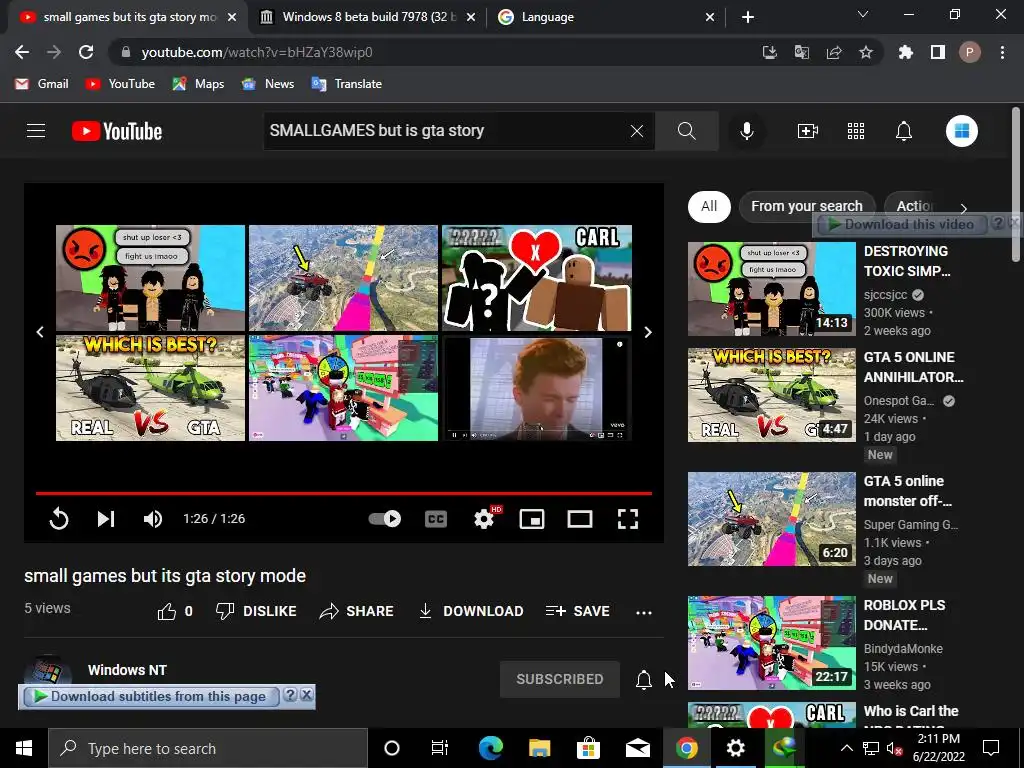Enter full screen mode
The image size is (1024, 768).
click(628, 519)
